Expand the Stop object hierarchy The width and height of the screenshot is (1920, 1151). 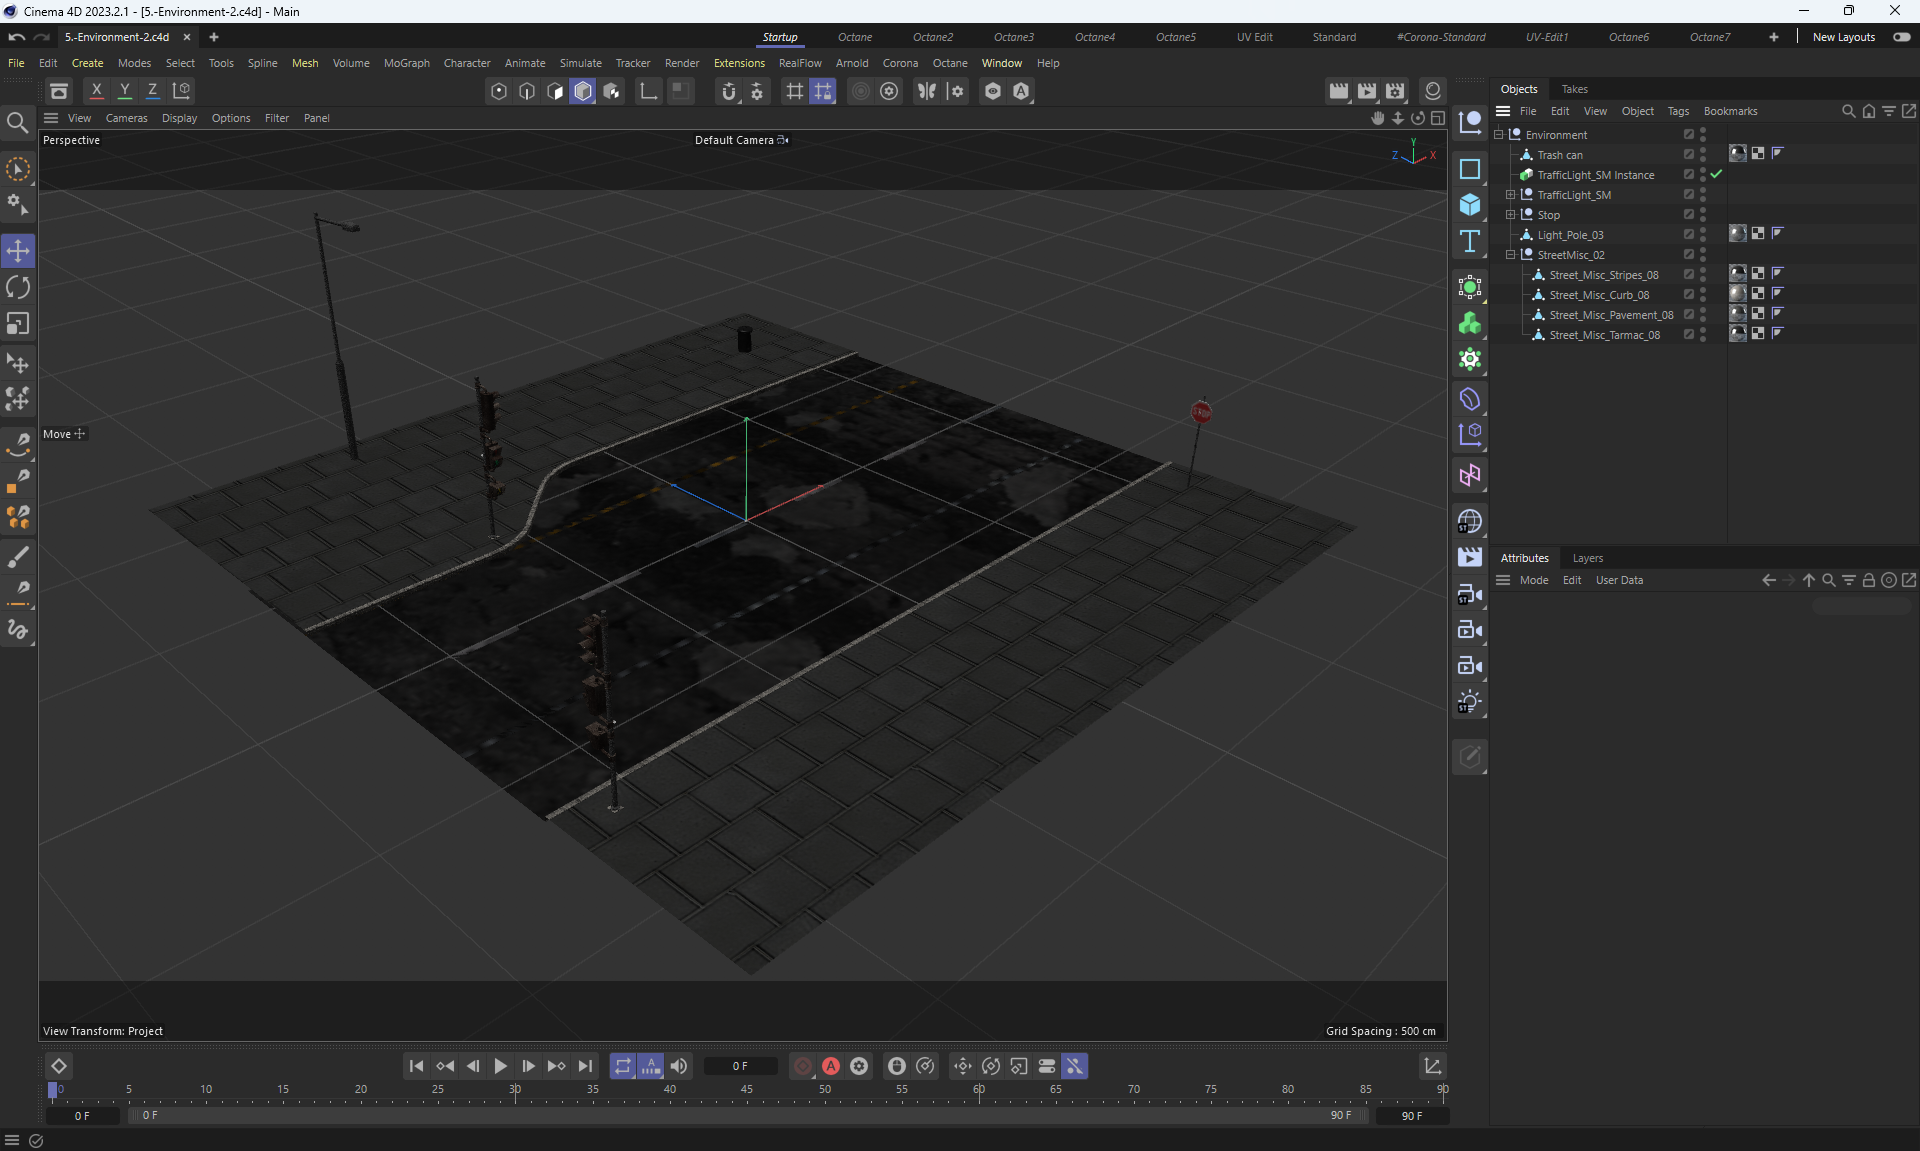coord(1510,214)
